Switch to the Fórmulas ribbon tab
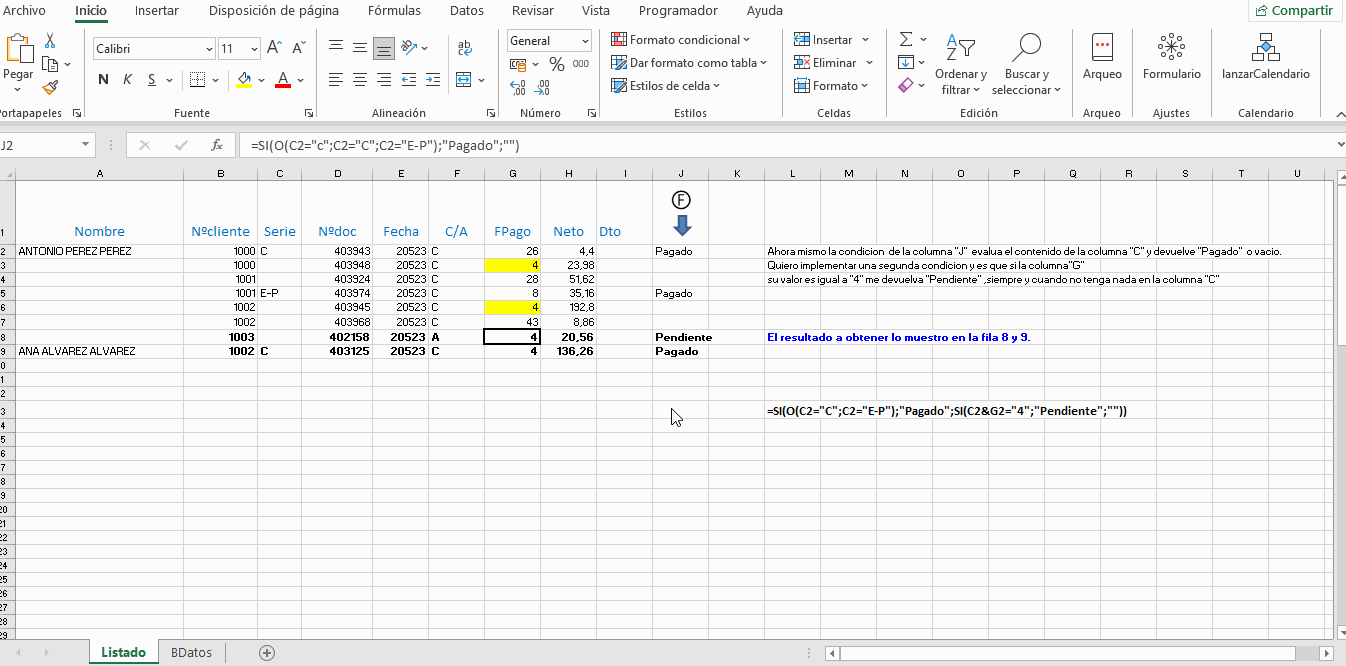1346x666 pixels. [x=395, y=11]
